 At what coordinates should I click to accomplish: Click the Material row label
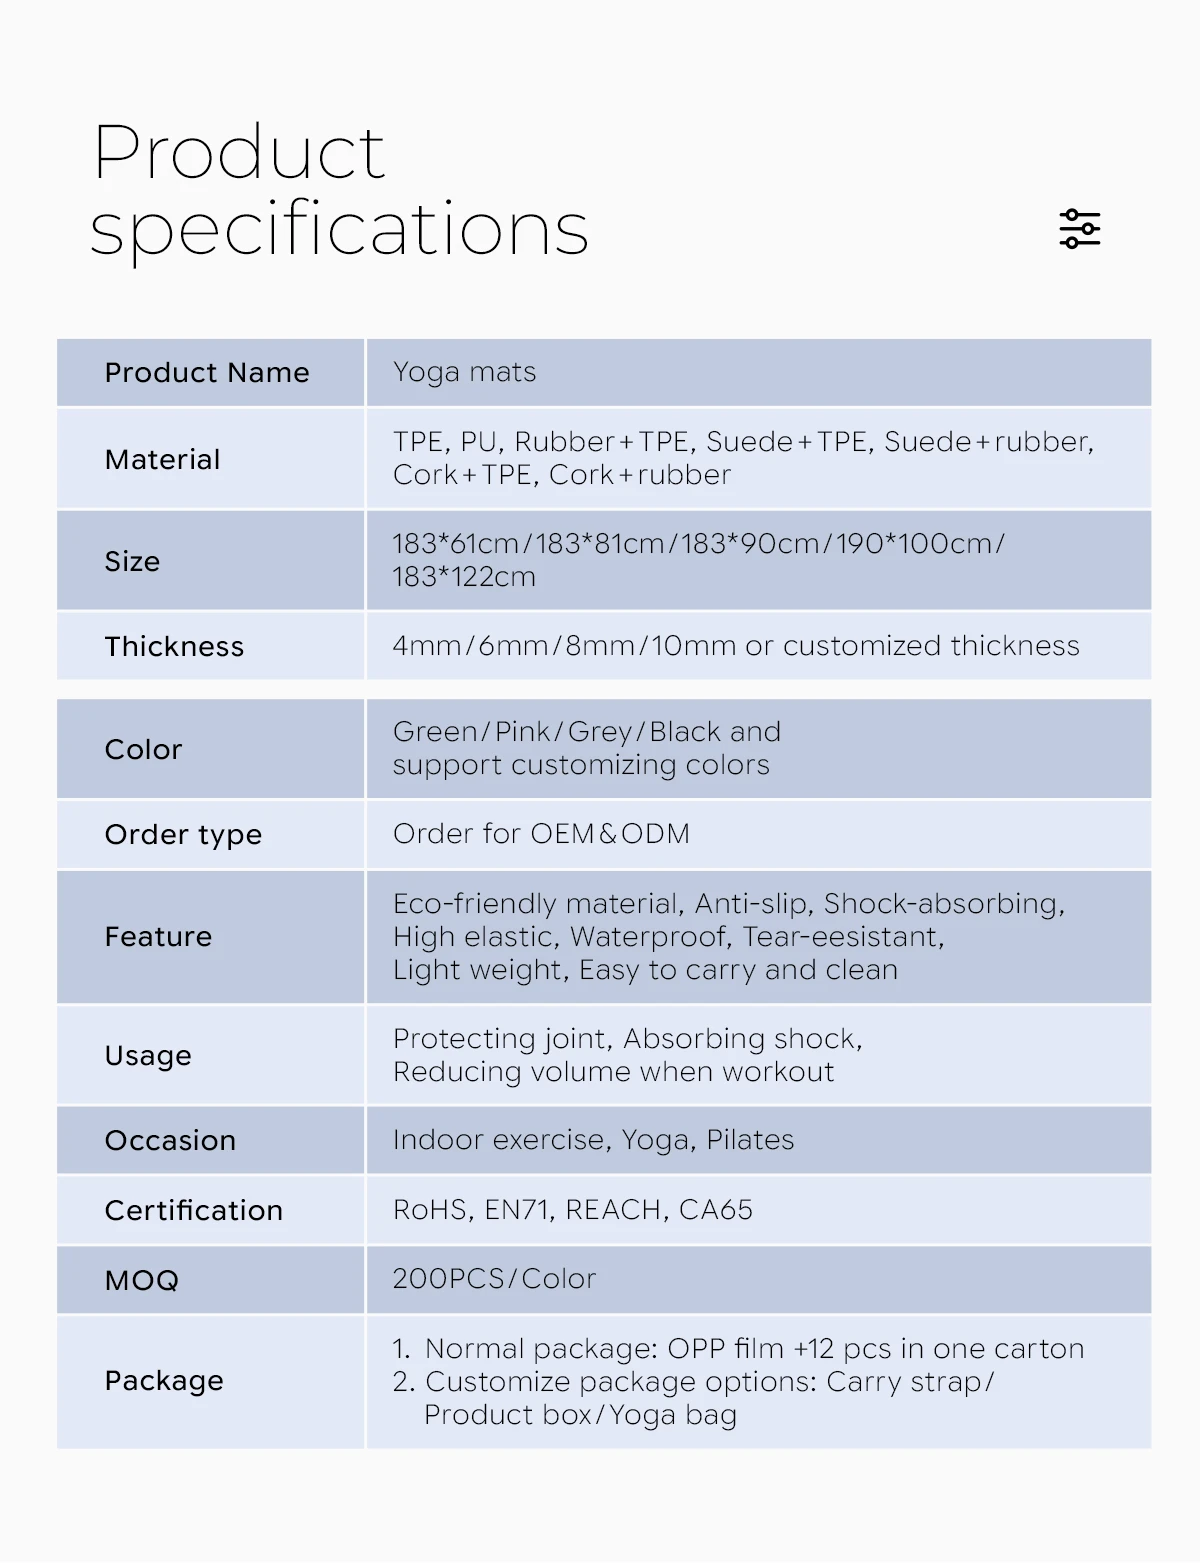pos(162,459)
